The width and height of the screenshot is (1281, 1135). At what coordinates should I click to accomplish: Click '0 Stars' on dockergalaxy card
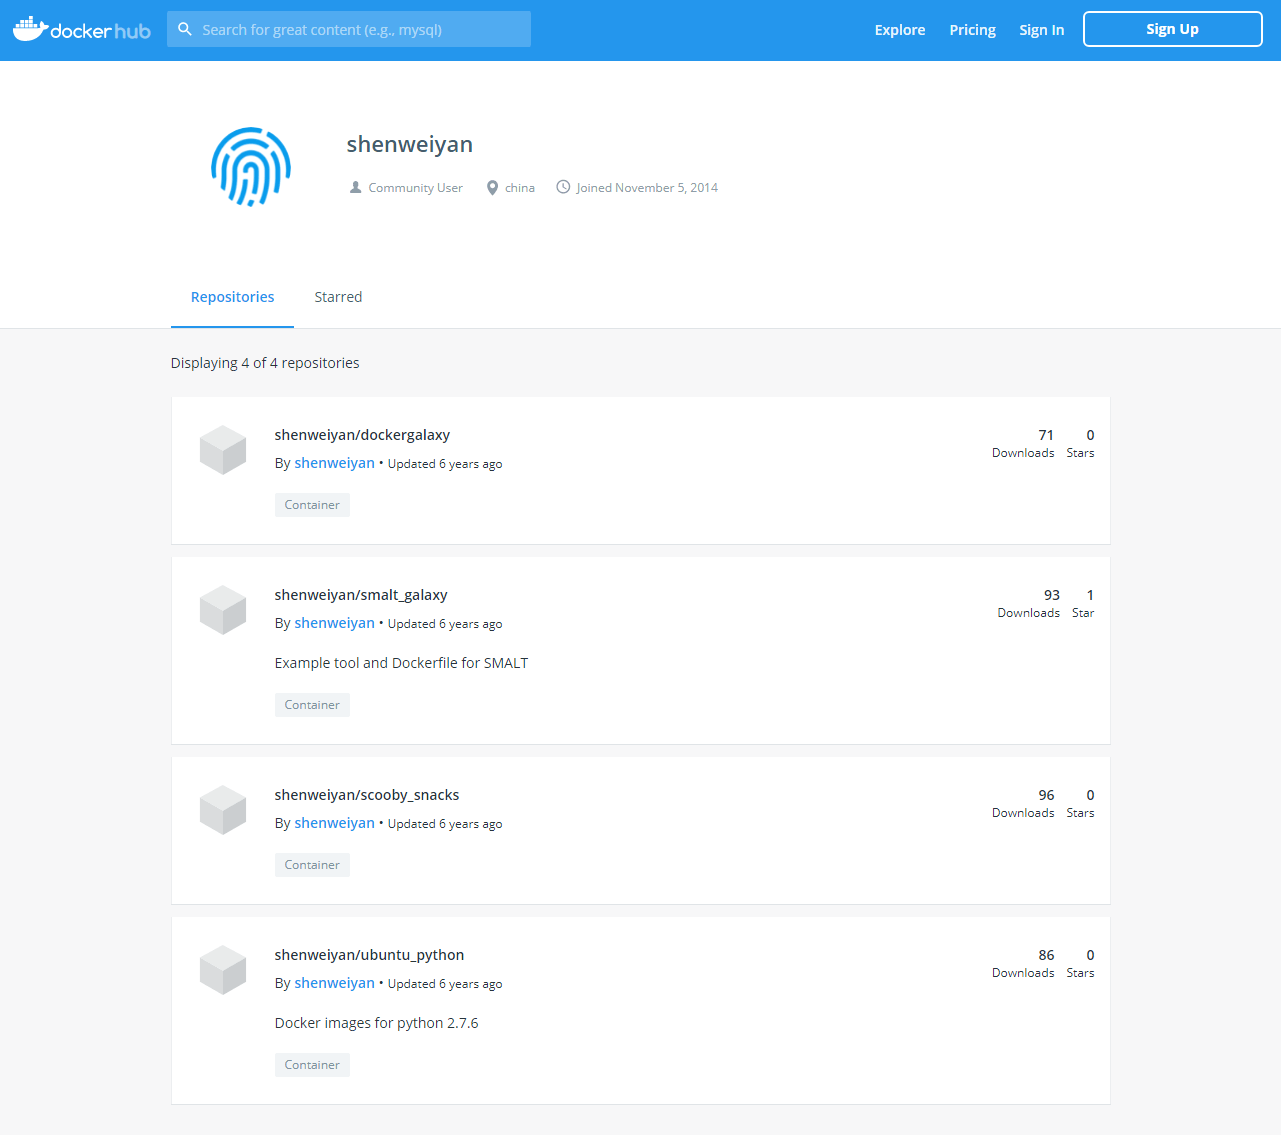[x=1080, y=443]
